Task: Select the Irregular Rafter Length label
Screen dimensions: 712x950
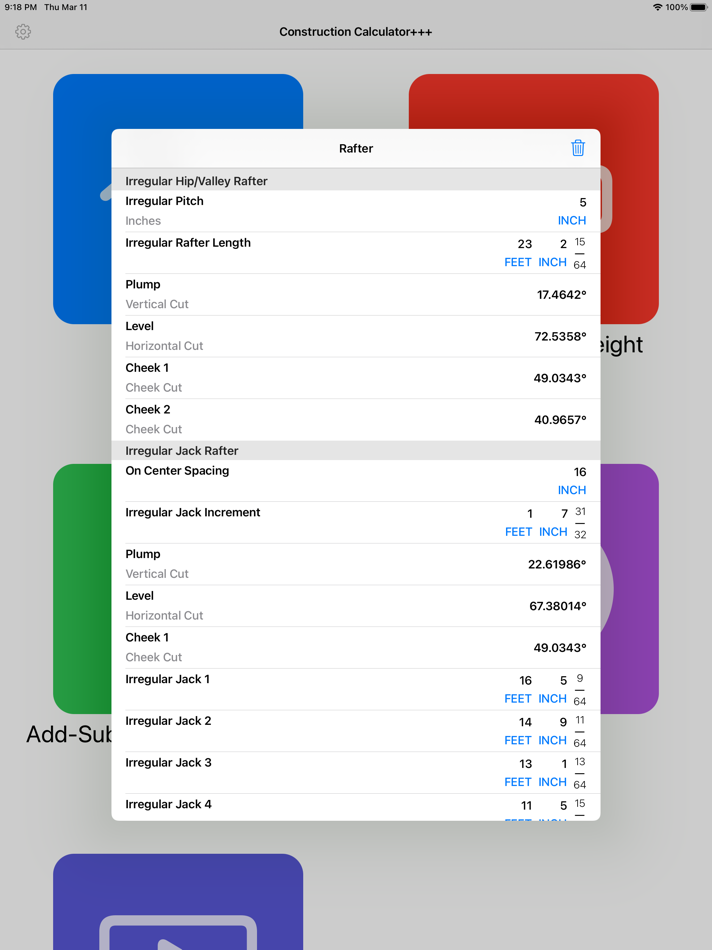Action: coord(188,243)
